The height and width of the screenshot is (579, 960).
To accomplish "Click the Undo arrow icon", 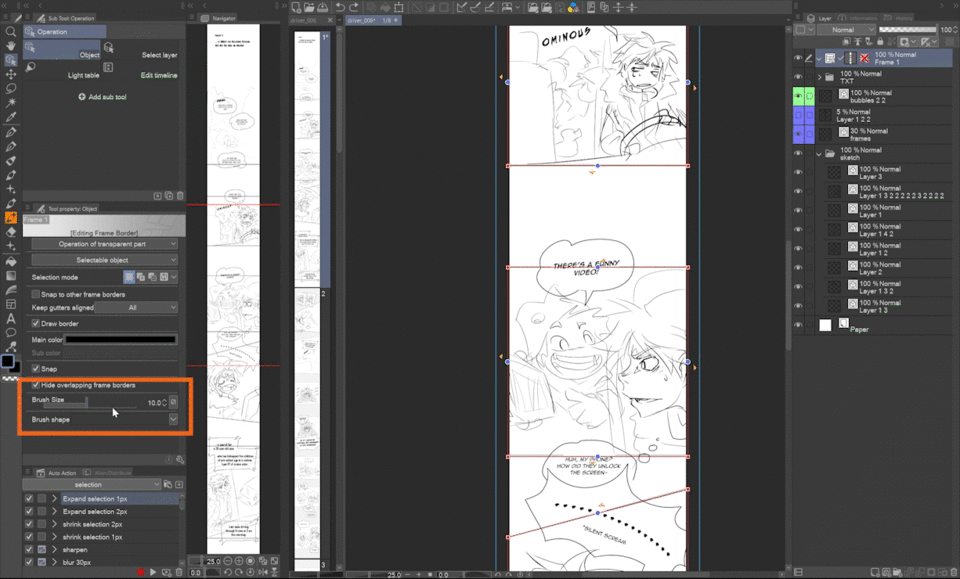I will [x=340, y=7].
